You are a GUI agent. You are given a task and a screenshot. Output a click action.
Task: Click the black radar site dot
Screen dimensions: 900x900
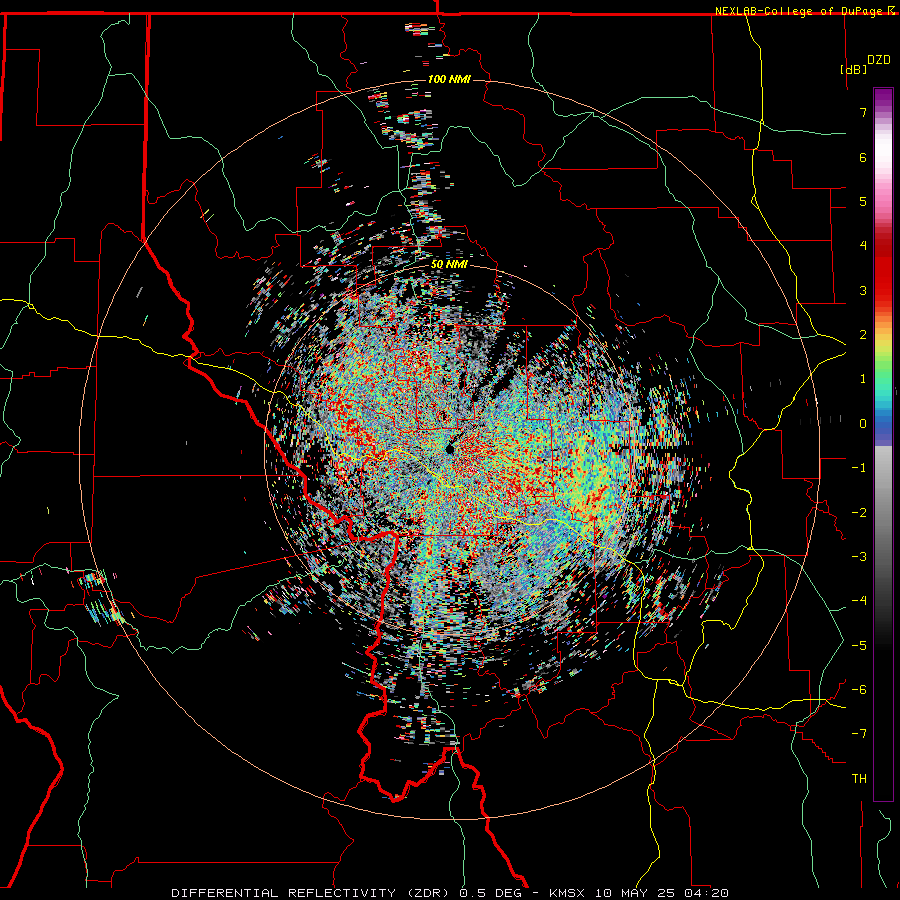point(450,449)
